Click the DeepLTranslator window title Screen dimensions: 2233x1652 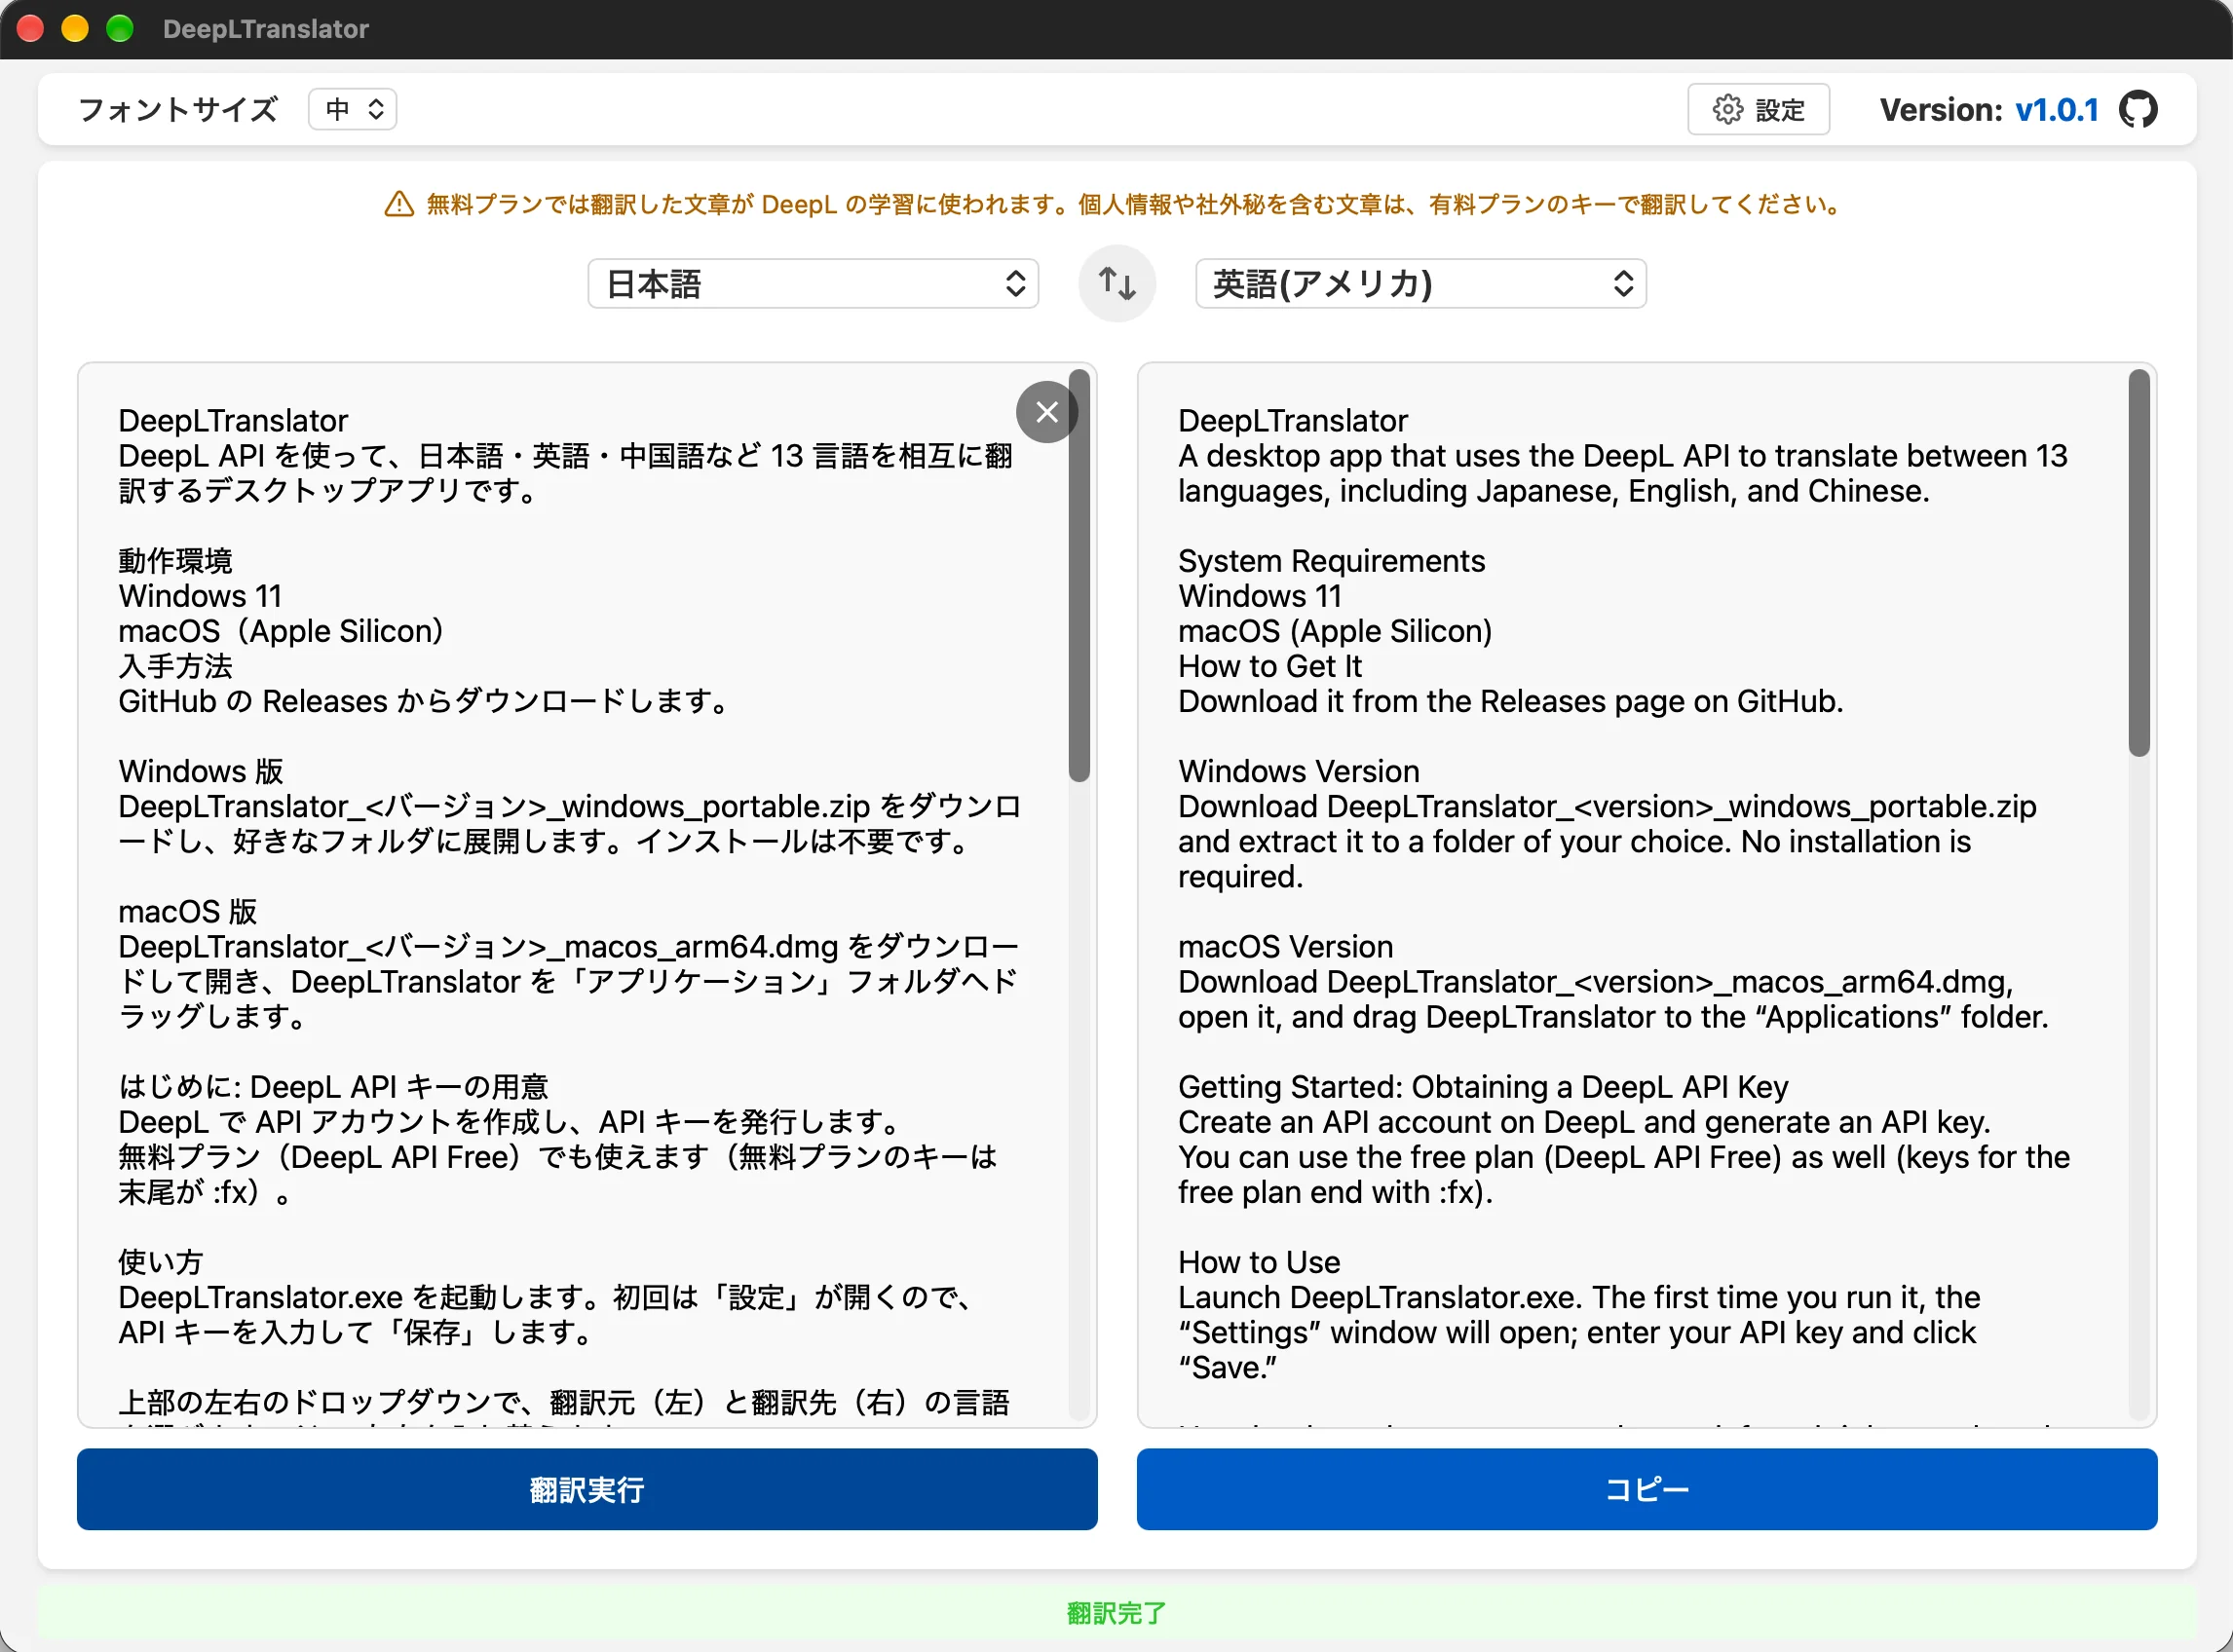coord(266,29)
